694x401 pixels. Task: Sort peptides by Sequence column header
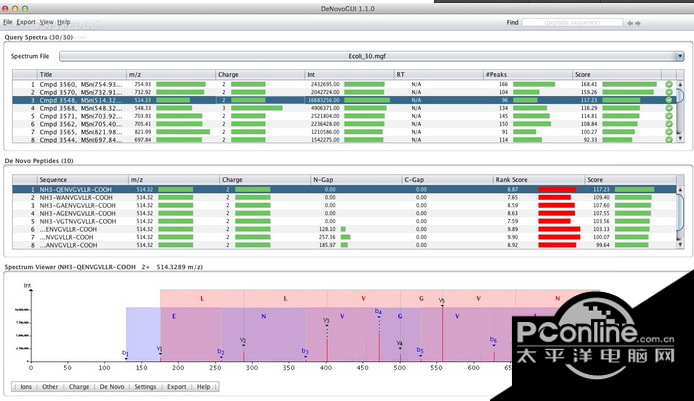click(x=83, y=180)
